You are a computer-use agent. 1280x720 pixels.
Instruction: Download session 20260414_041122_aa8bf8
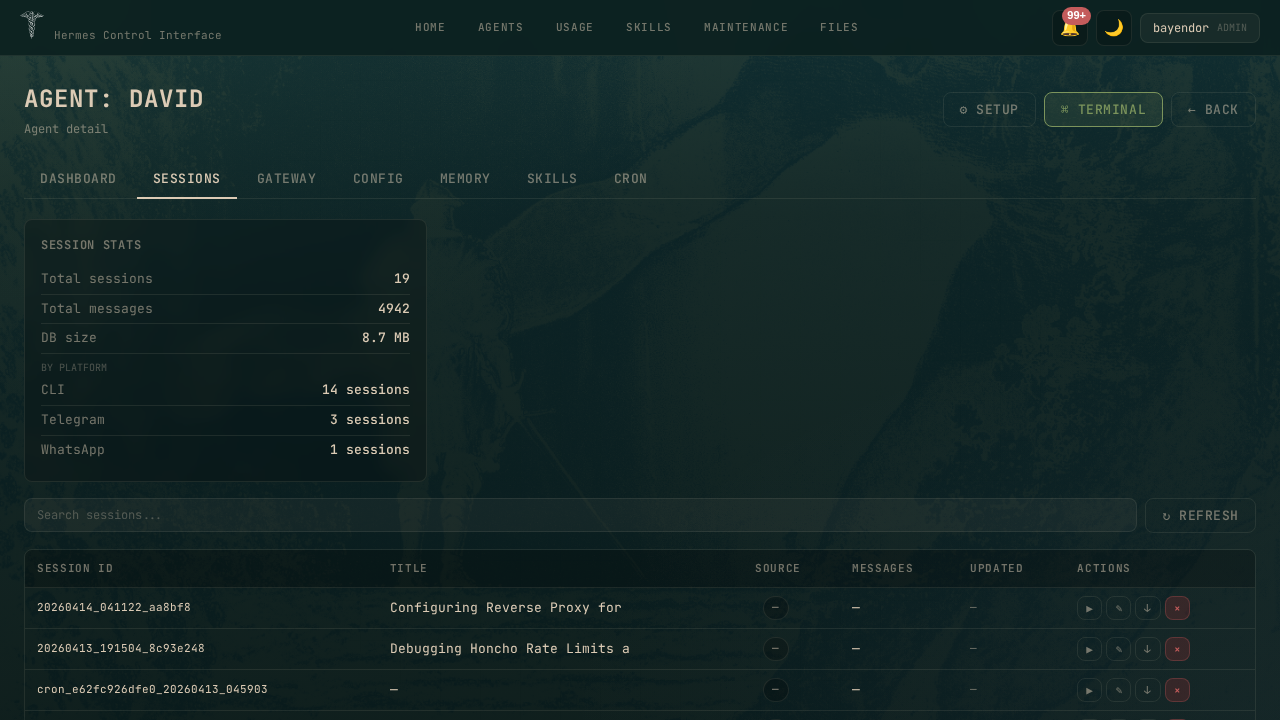[x=1147, y=608]
